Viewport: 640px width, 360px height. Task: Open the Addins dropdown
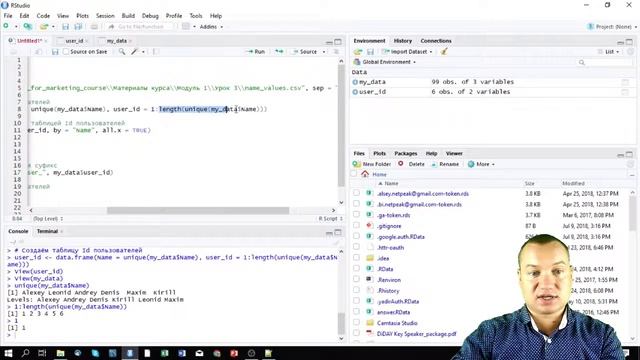(211, 27)
